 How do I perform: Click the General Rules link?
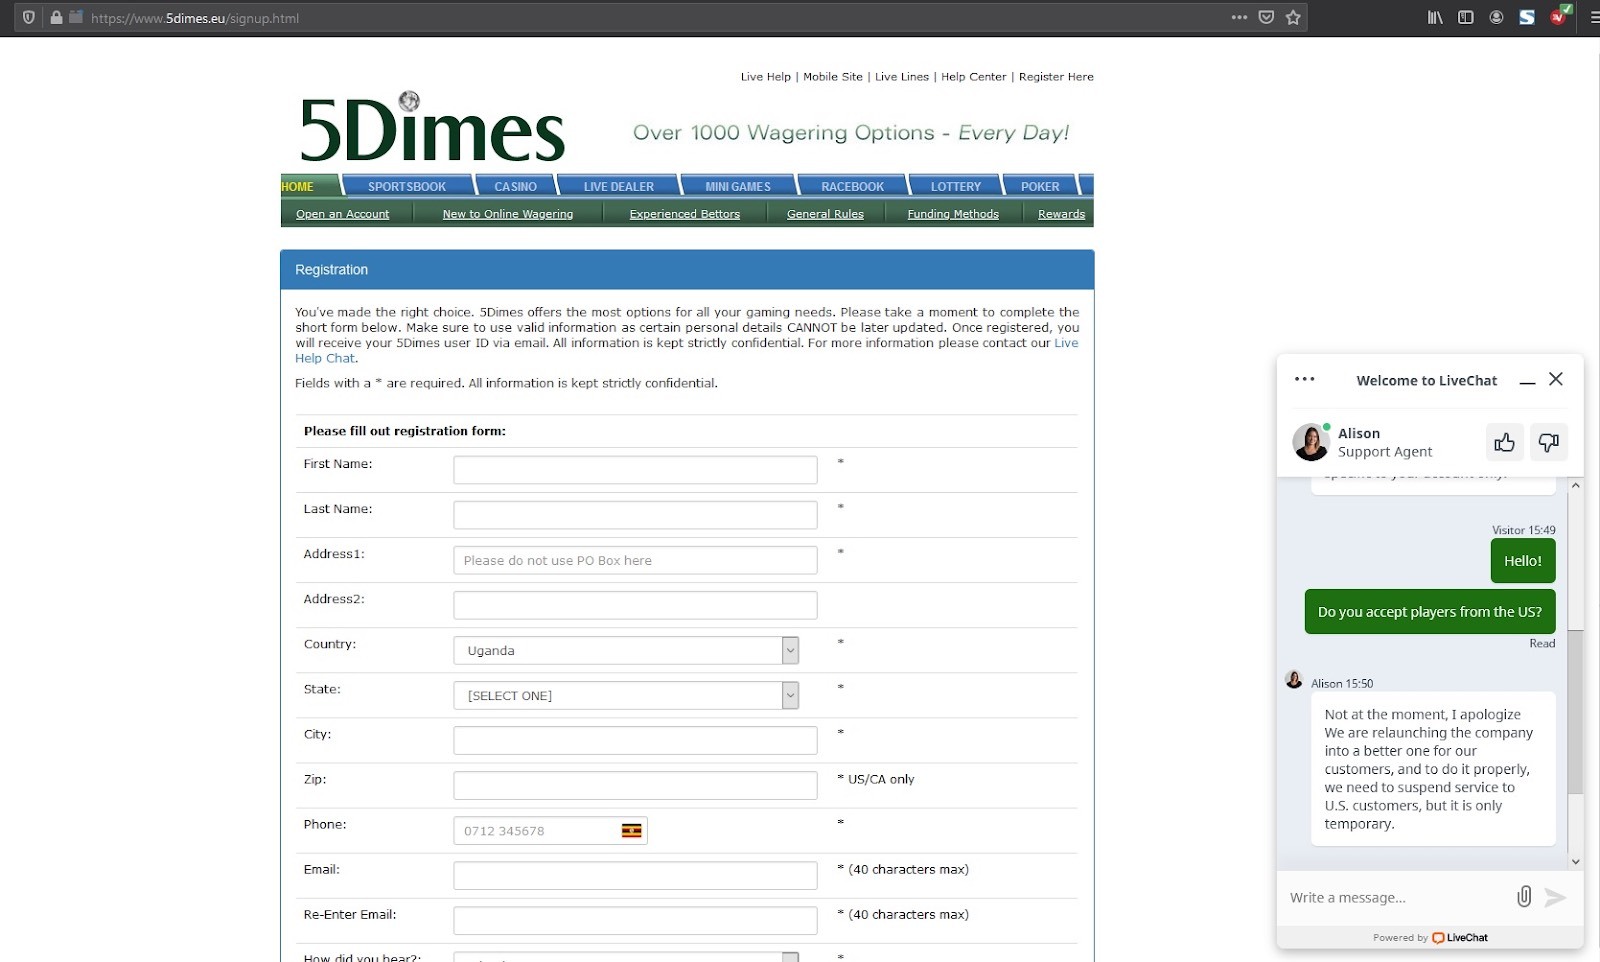(825, 214)
